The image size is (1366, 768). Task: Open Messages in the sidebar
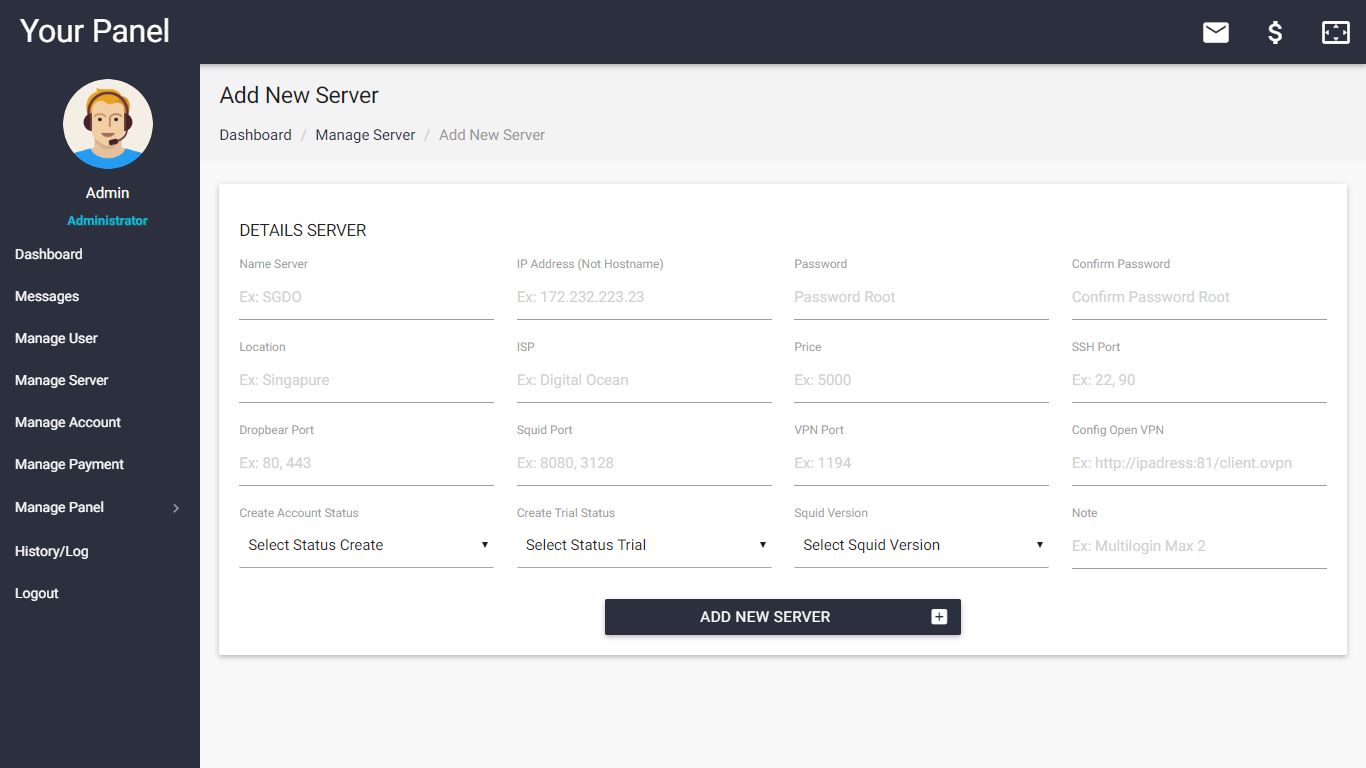point(47,296)
